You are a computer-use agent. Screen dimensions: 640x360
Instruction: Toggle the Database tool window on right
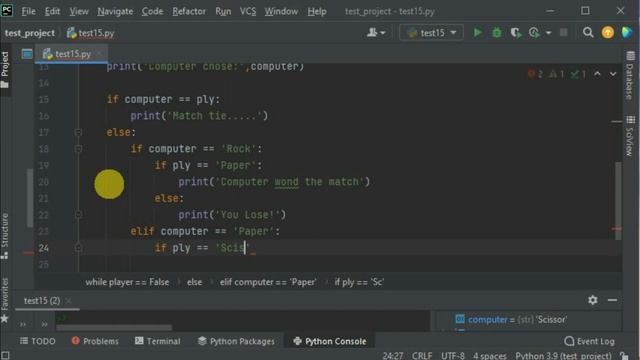[x=630, y=76]
